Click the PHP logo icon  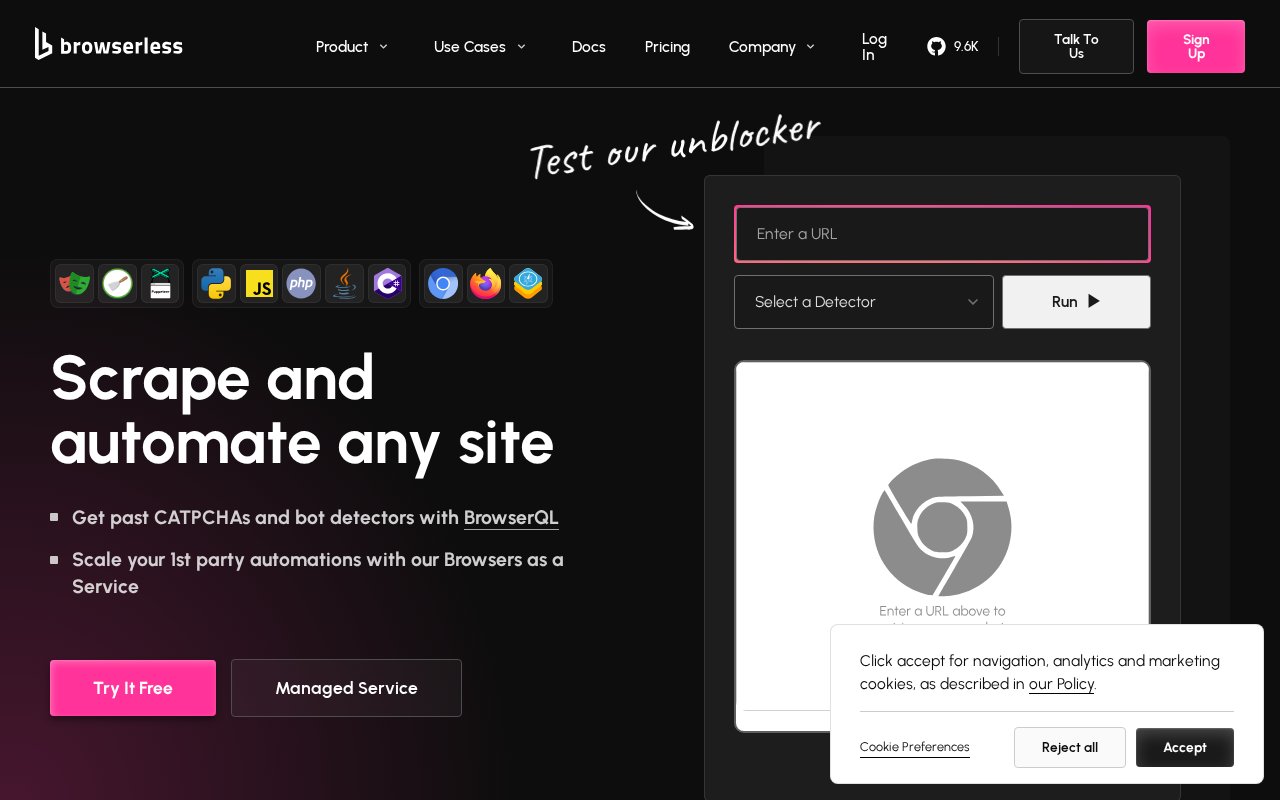[x=301, y=284]
